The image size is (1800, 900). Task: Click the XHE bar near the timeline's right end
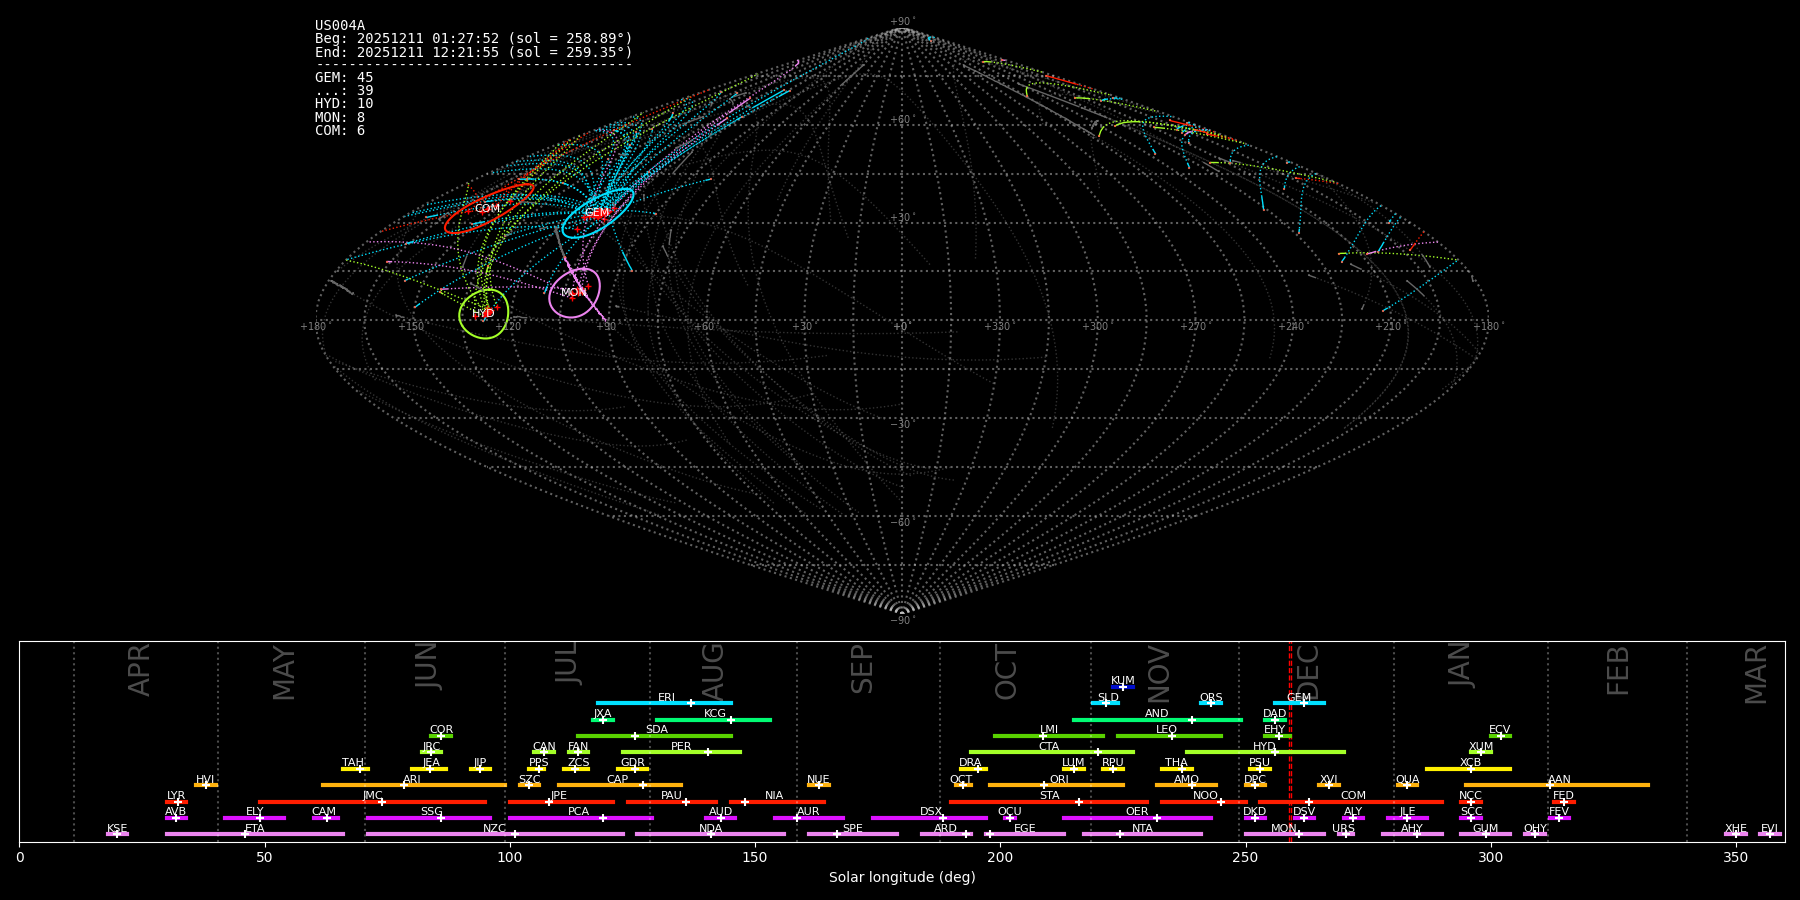coord(1736,834)
